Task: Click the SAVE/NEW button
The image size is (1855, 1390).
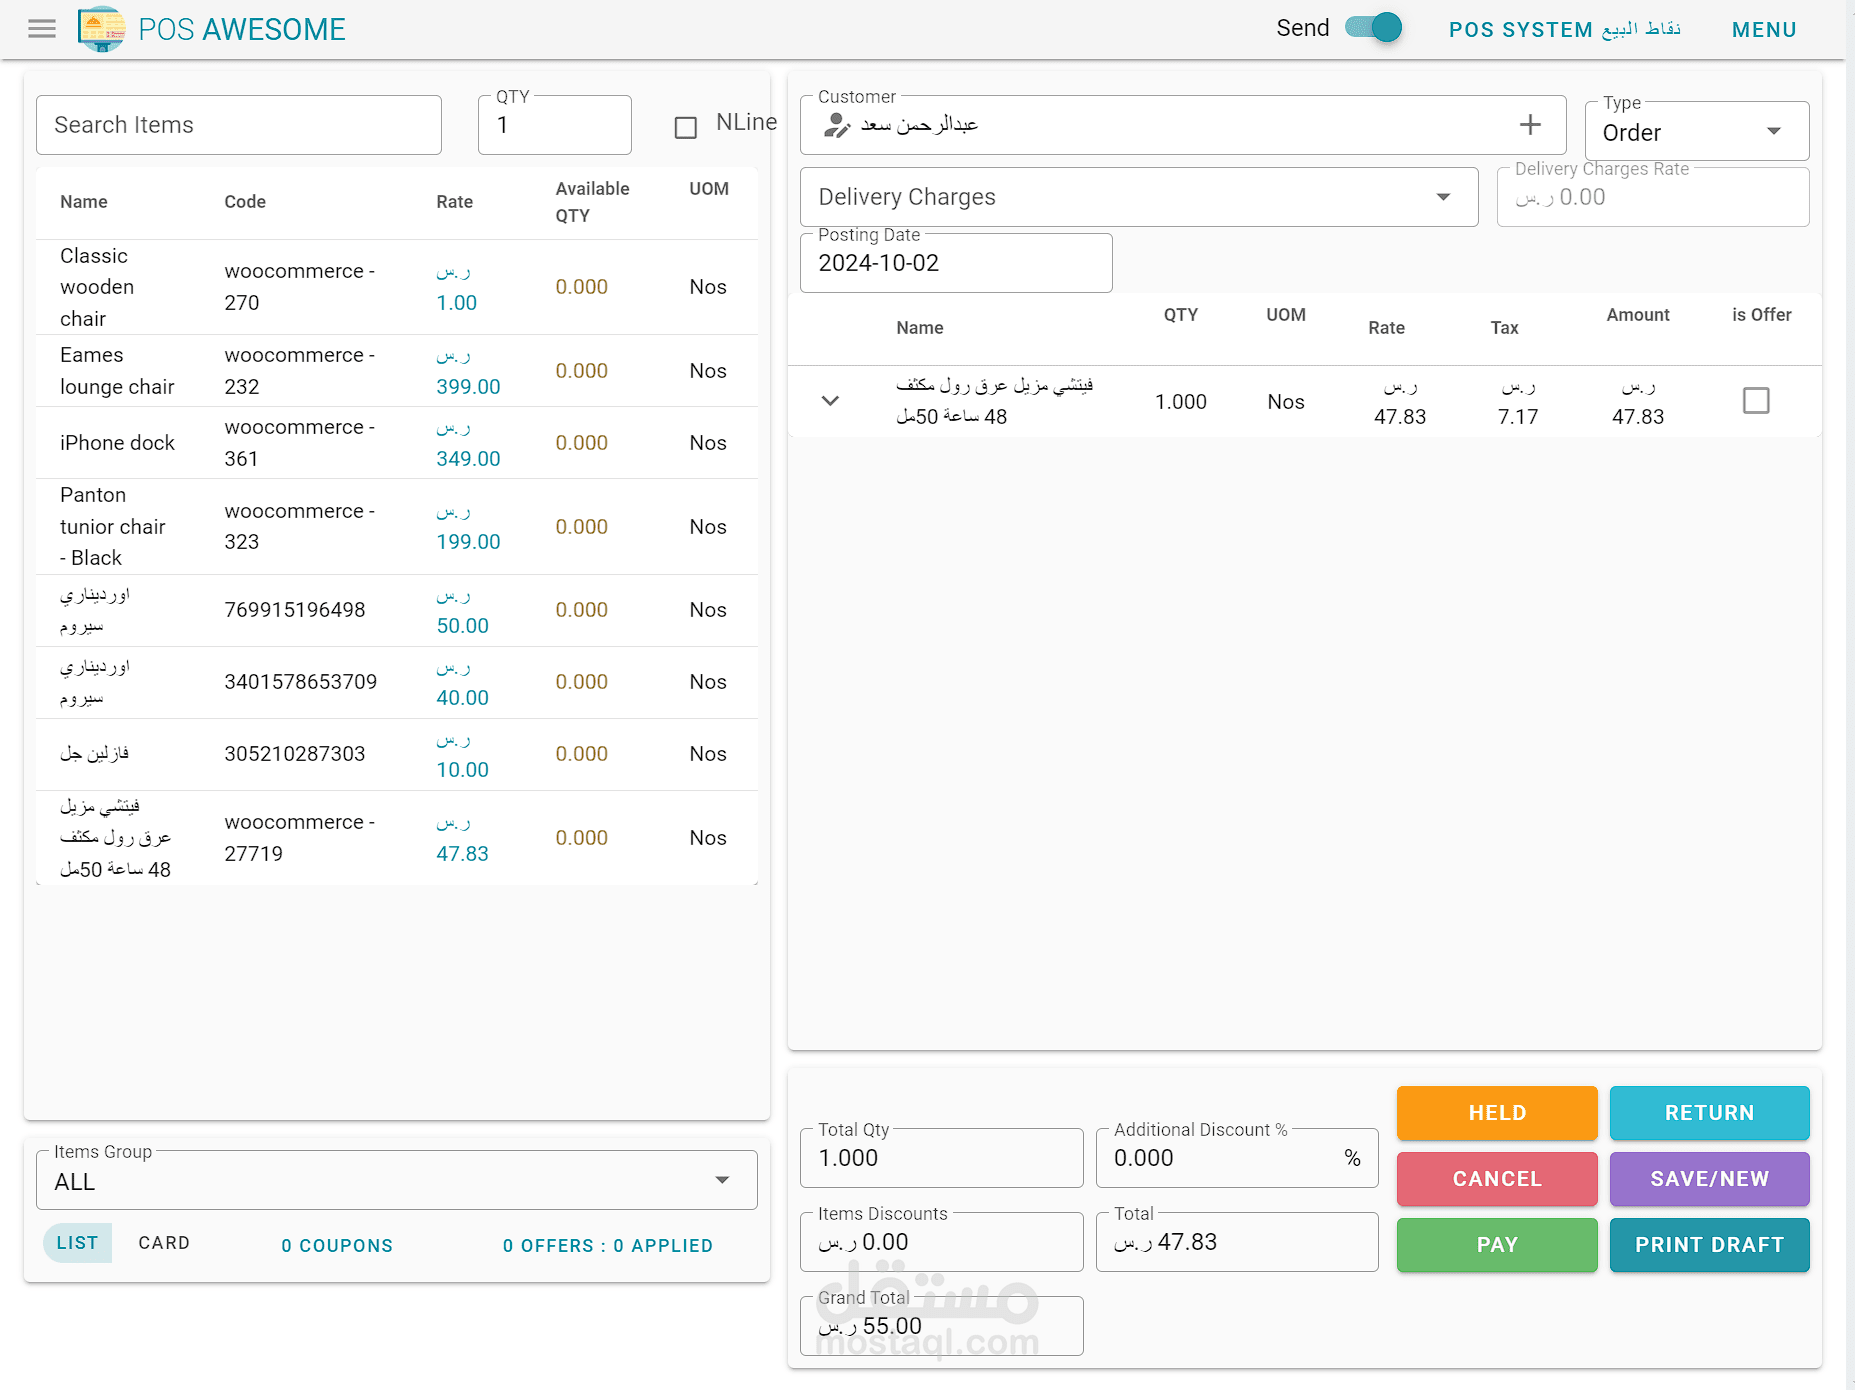Action: click(x=1709, y=1178)
